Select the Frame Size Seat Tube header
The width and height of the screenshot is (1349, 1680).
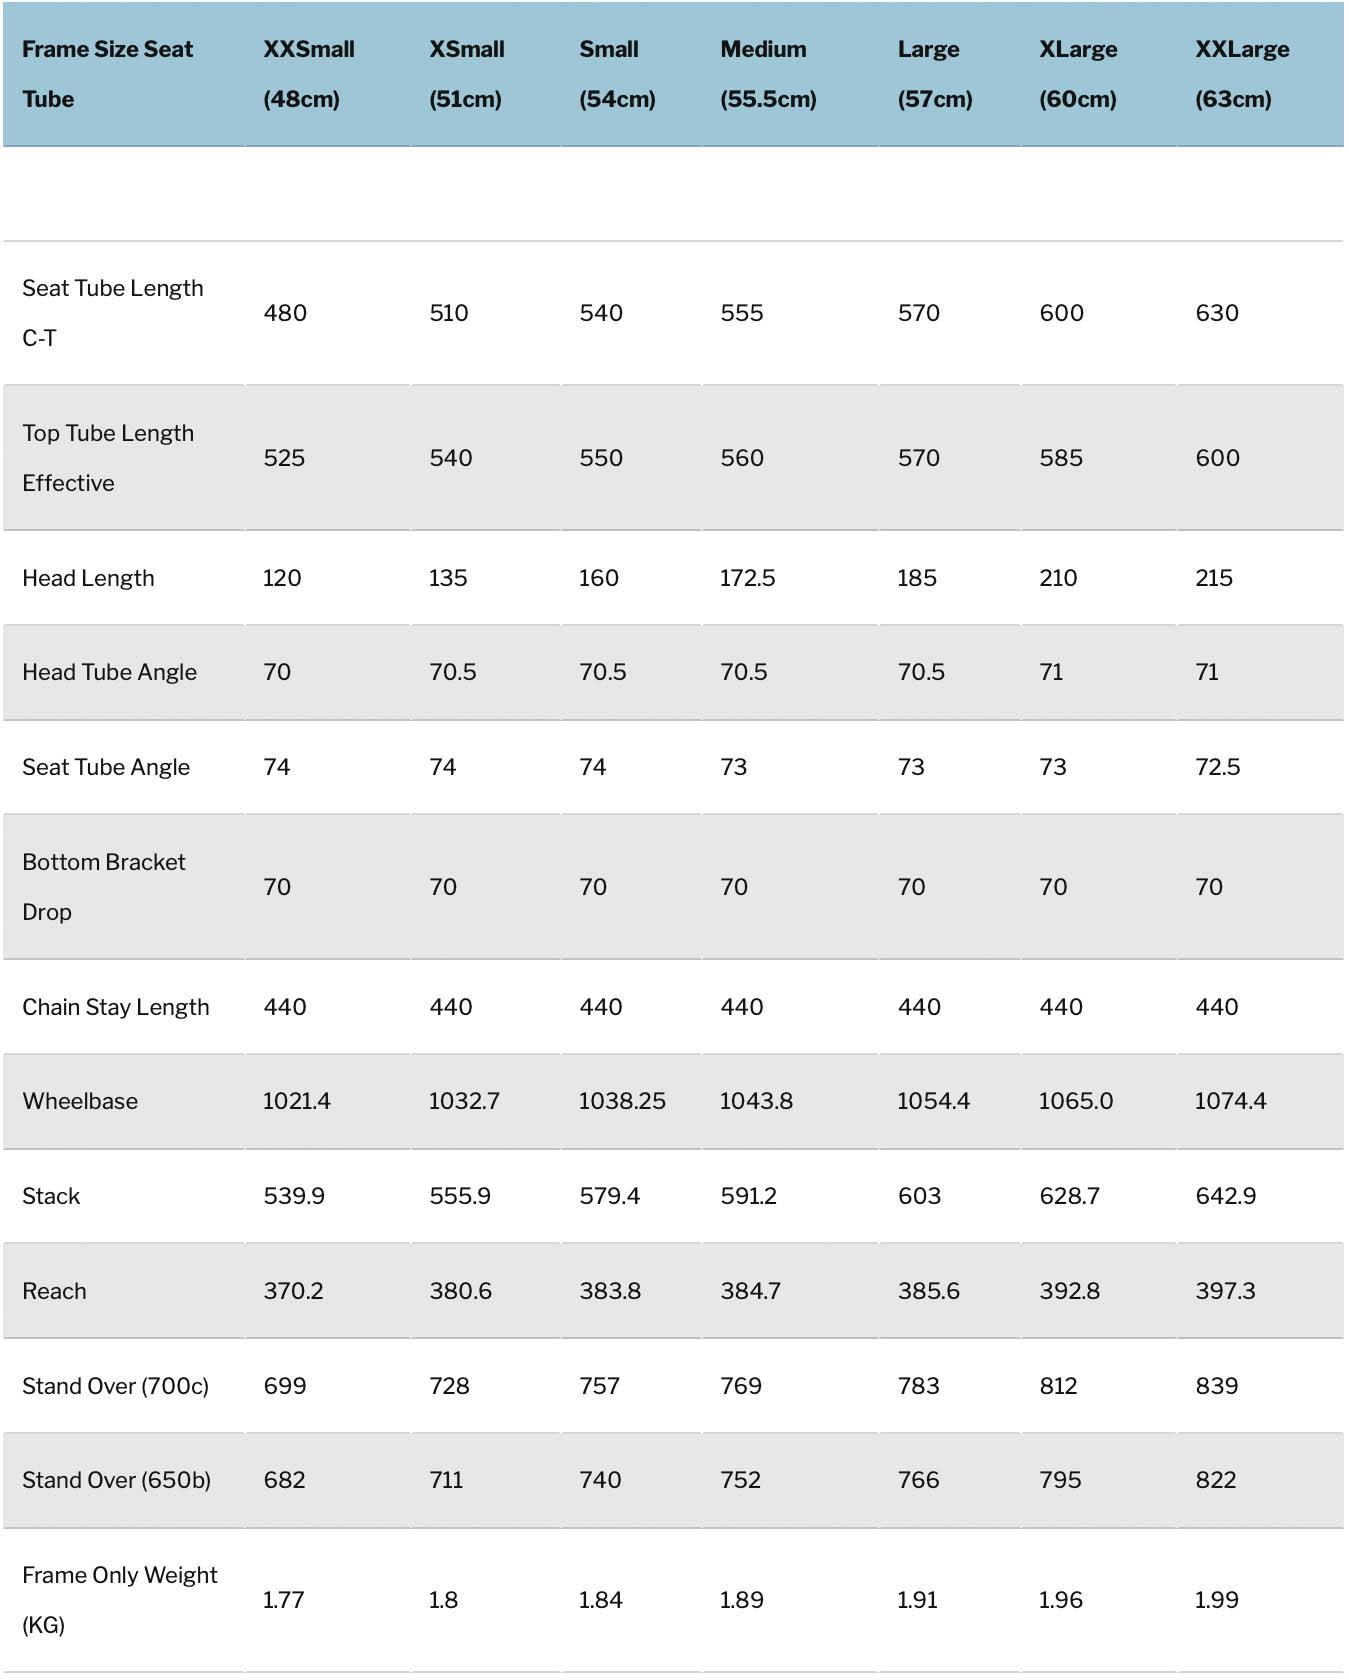pyautogui.click(x=107, y=74)
